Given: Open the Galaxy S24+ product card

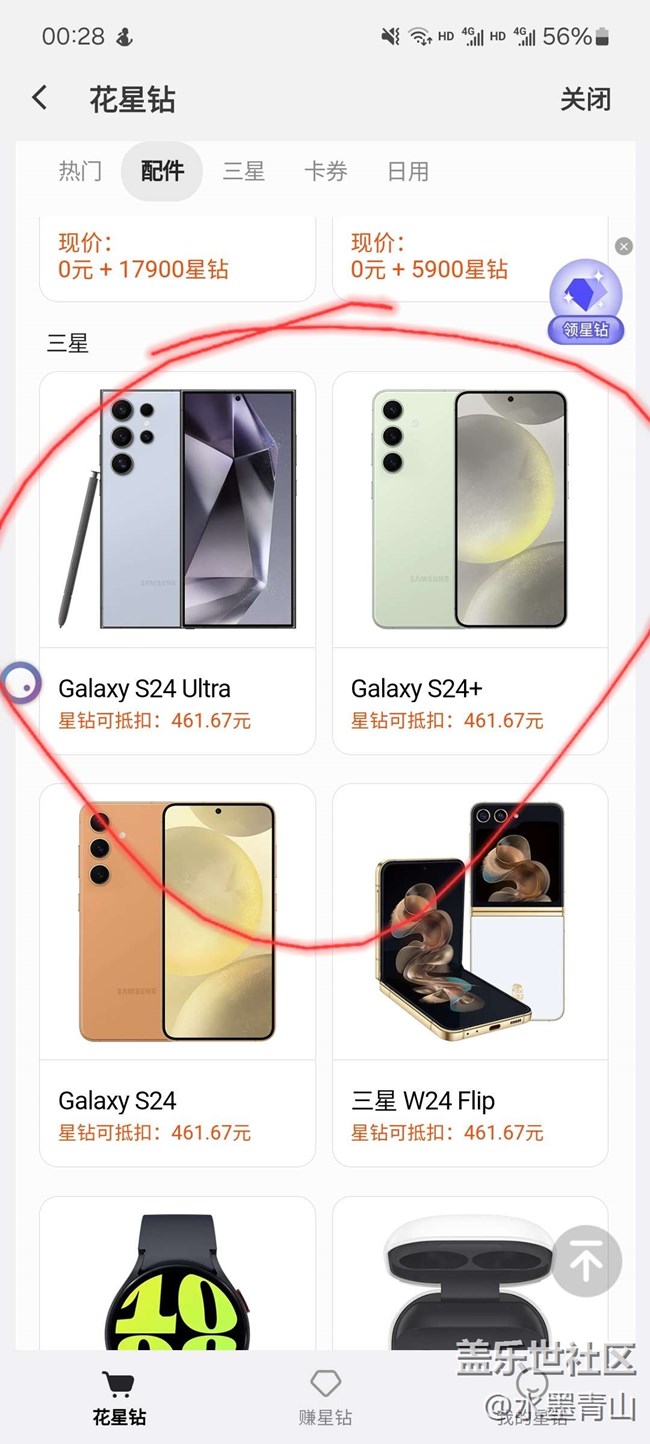Looking at the screenshot, I should pyautogui.click(x=470, y=563).
